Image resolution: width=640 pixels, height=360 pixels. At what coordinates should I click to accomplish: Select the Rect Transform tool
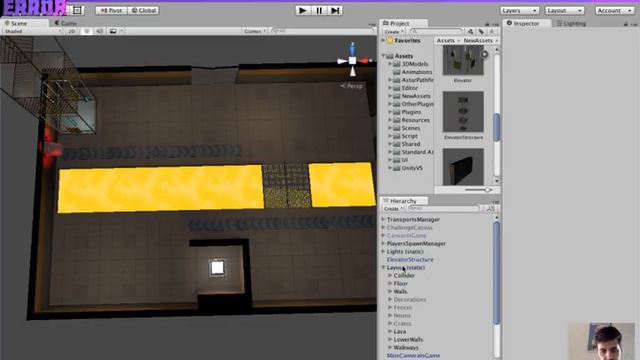tap(78, 10)
